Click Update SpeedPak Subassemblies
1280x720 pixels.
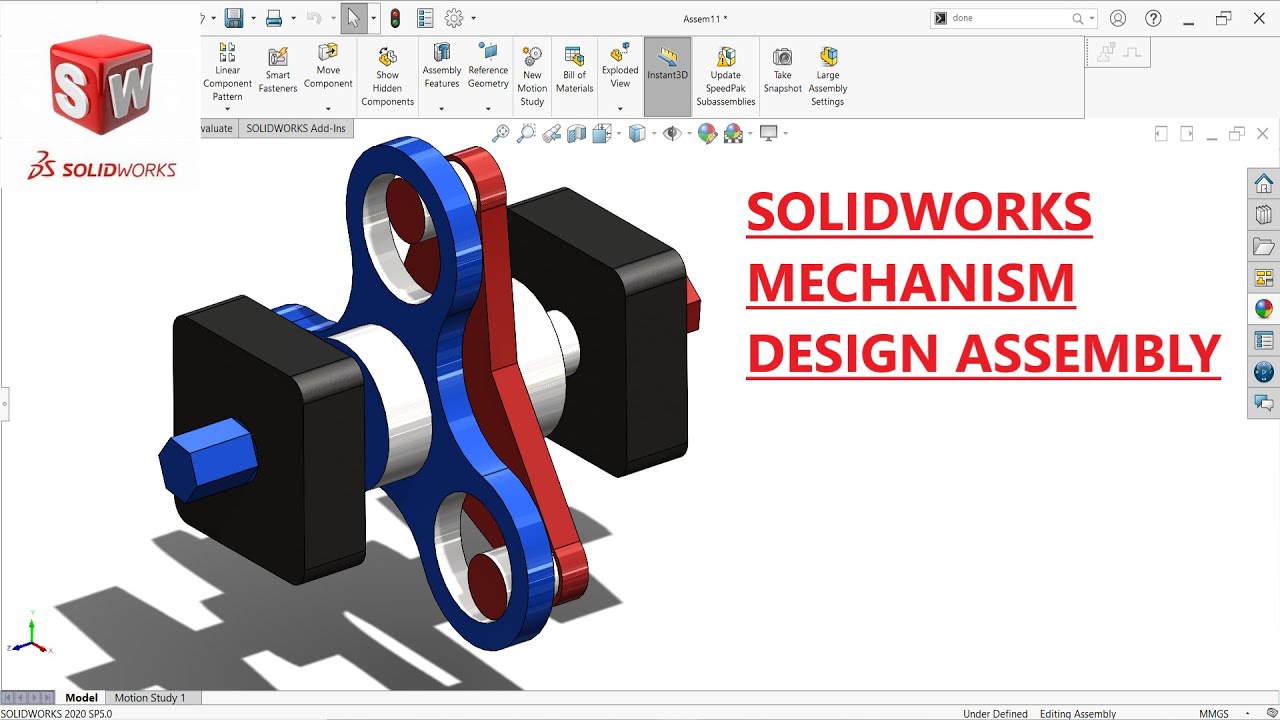point(726,76)
